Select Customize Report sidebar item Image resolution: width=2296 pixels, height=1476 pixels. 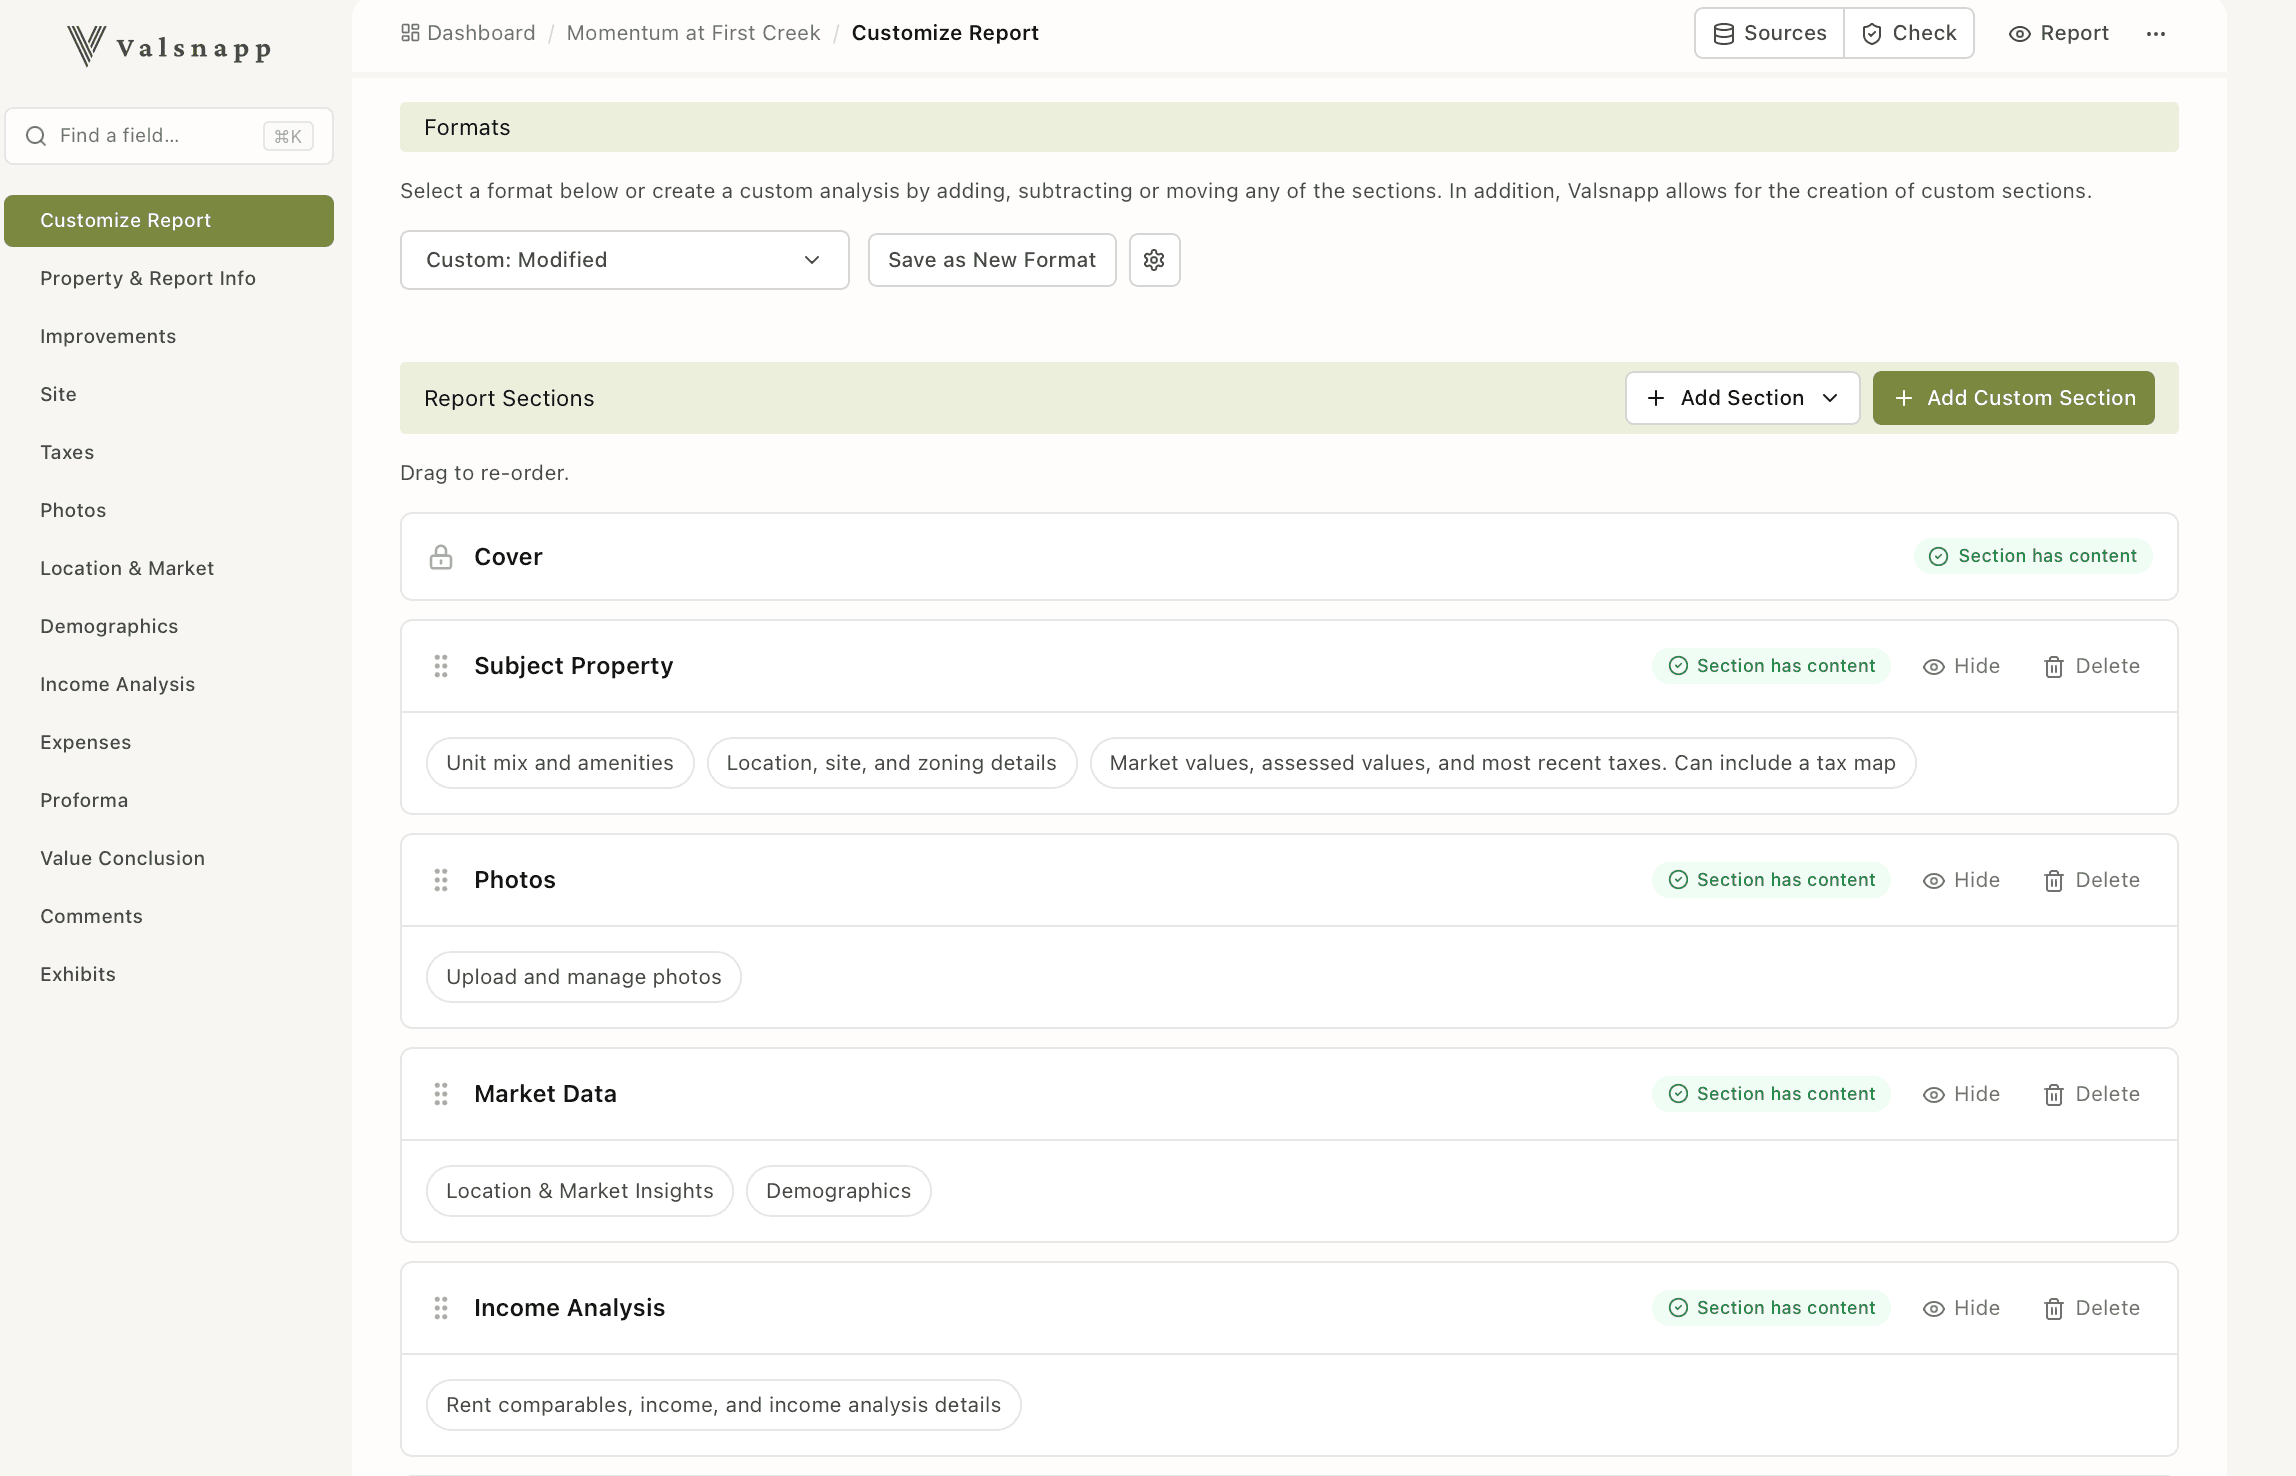tap(169, 221)
